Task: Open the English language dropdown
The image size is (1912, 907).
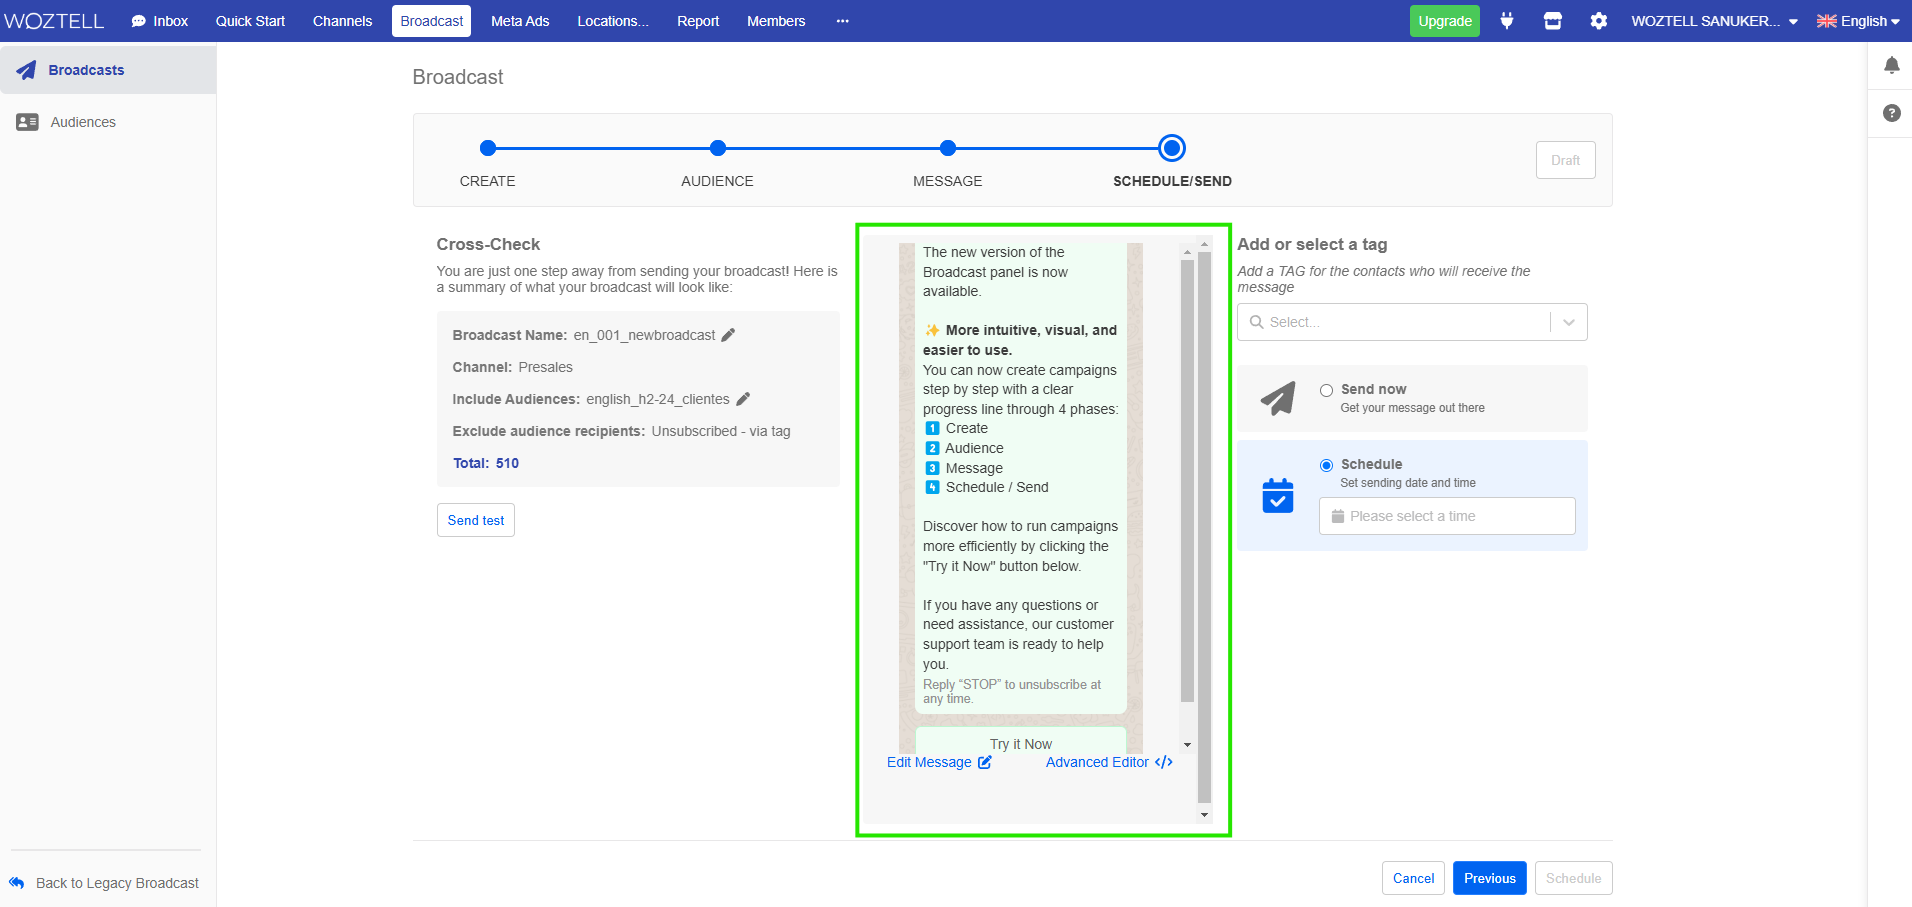Action: (x=1858, y=21)
